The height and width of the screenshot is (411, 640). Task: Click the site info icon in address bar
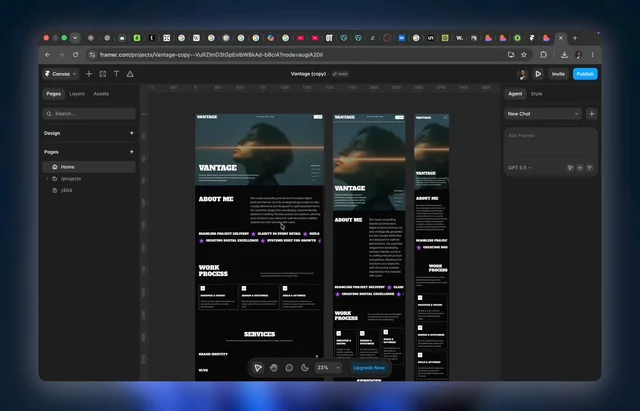(92, 55)
